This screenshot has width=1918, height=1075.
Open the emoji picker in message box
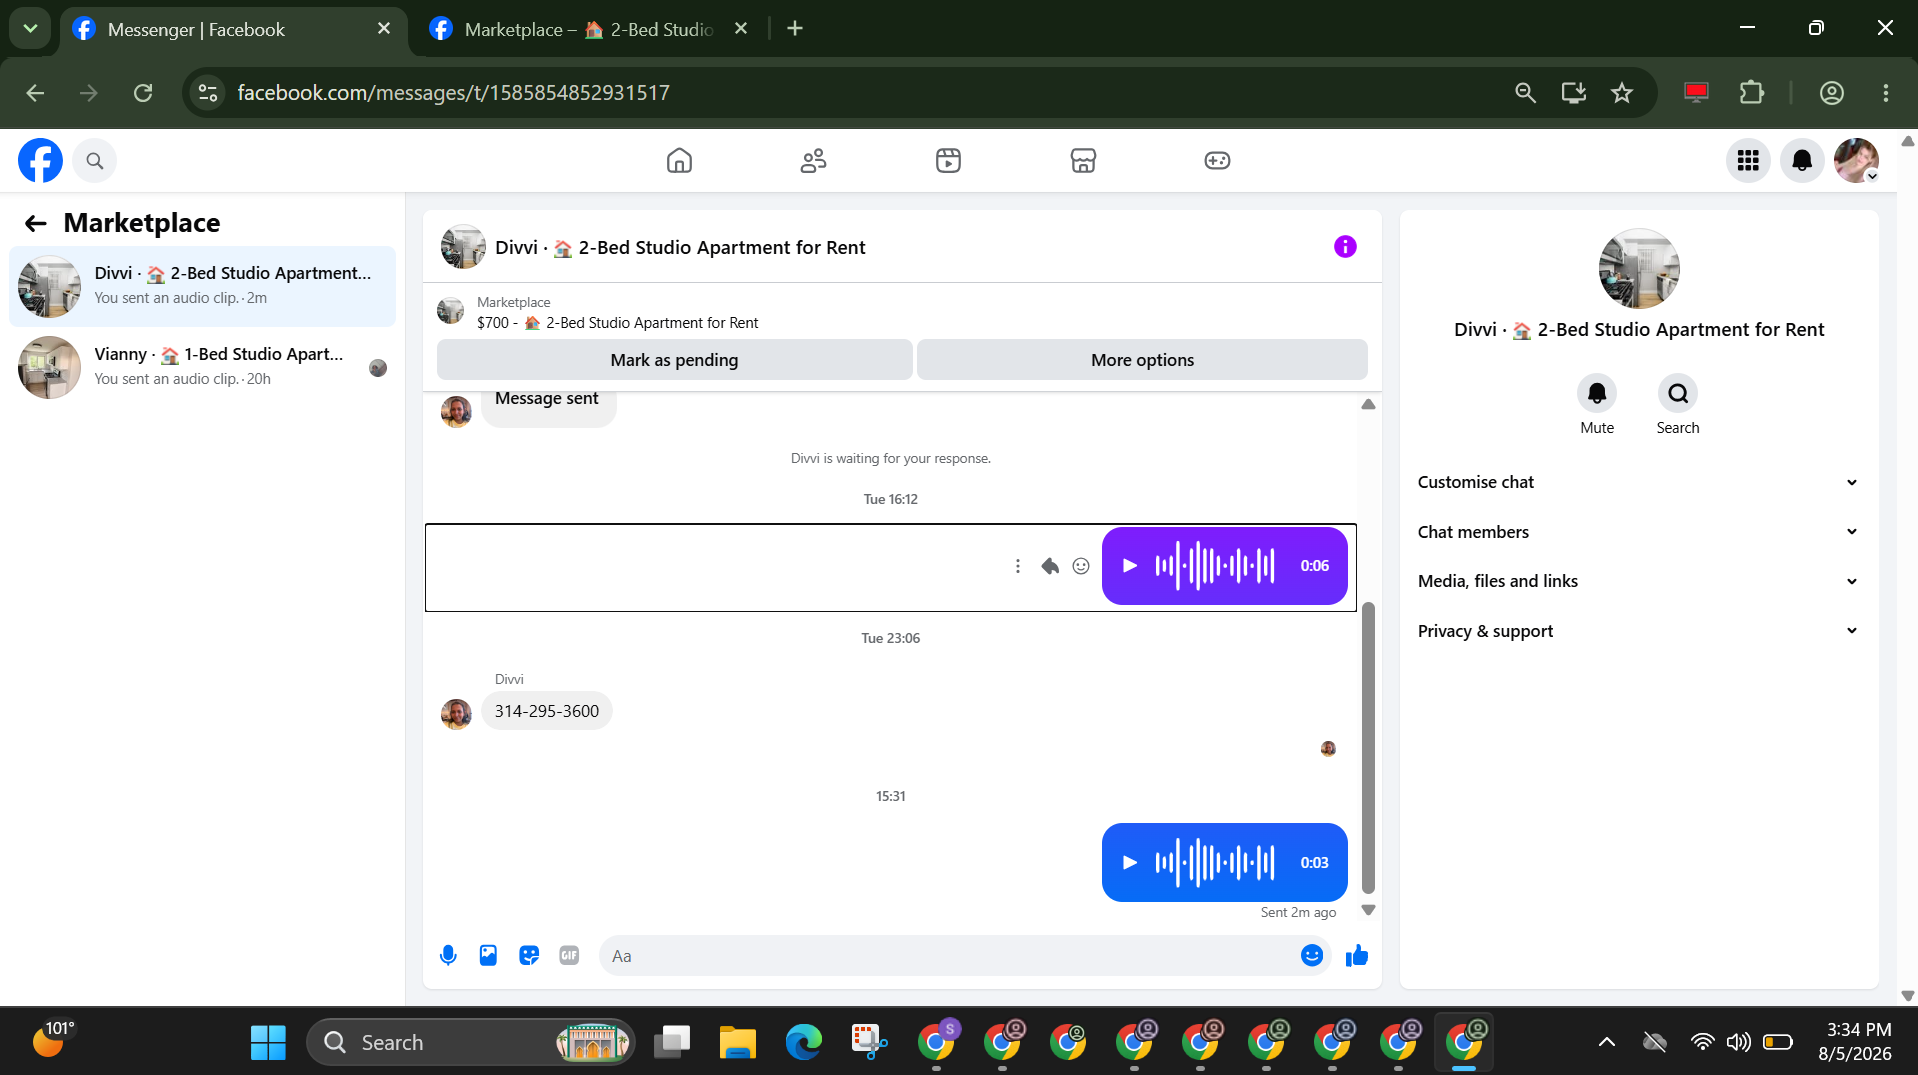point(1312,956)
